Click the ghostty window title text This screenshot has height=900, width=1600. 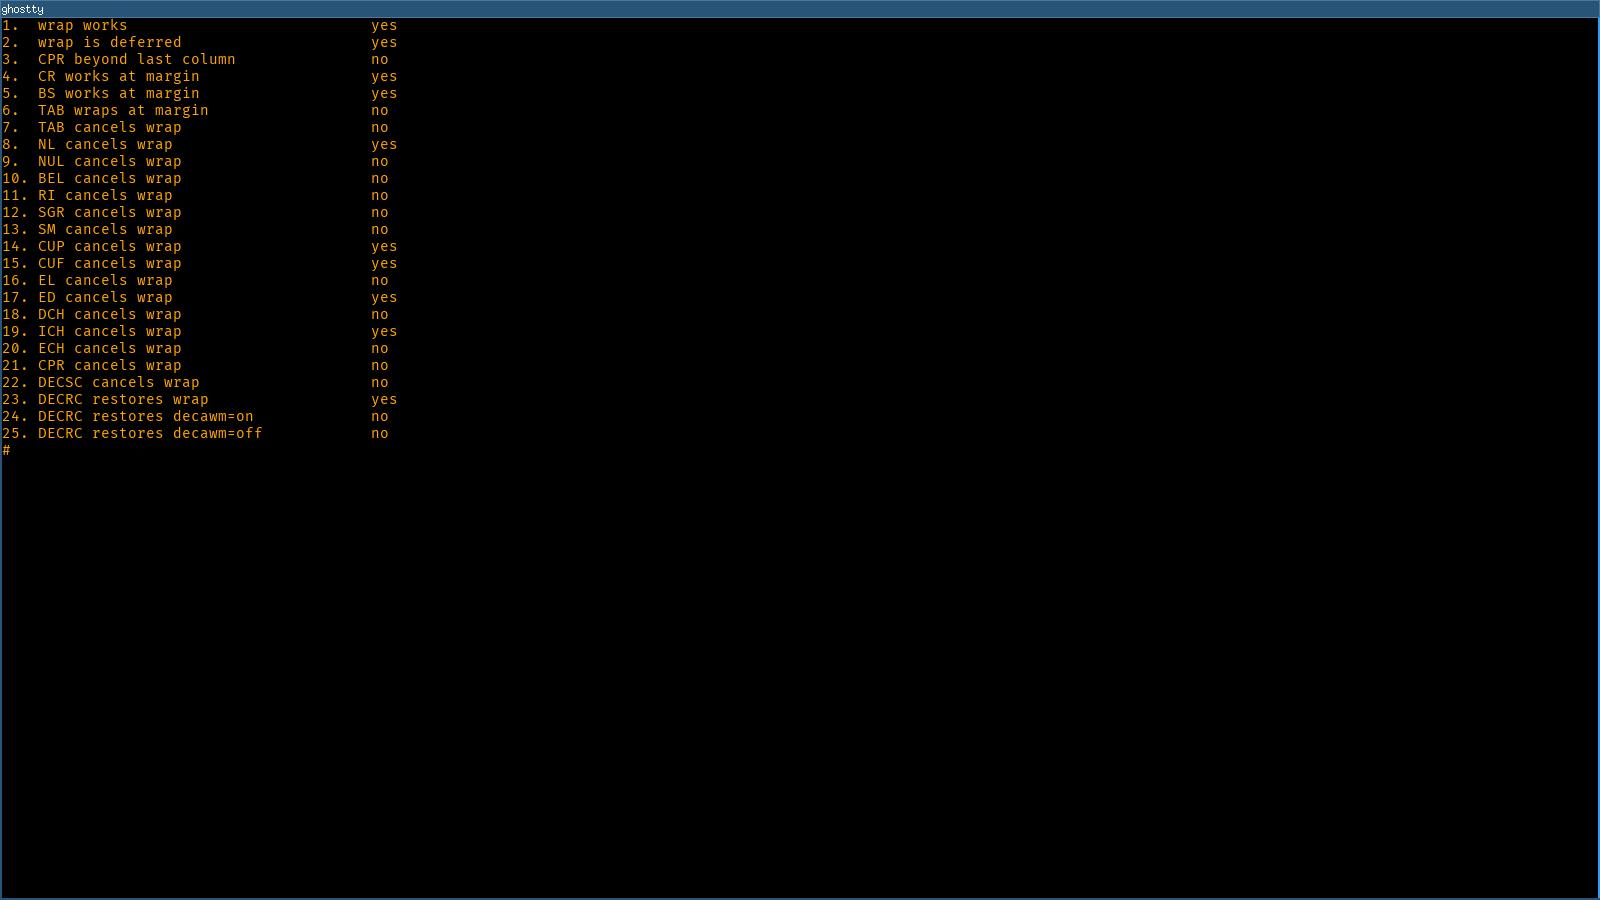[x=22, y=9]
